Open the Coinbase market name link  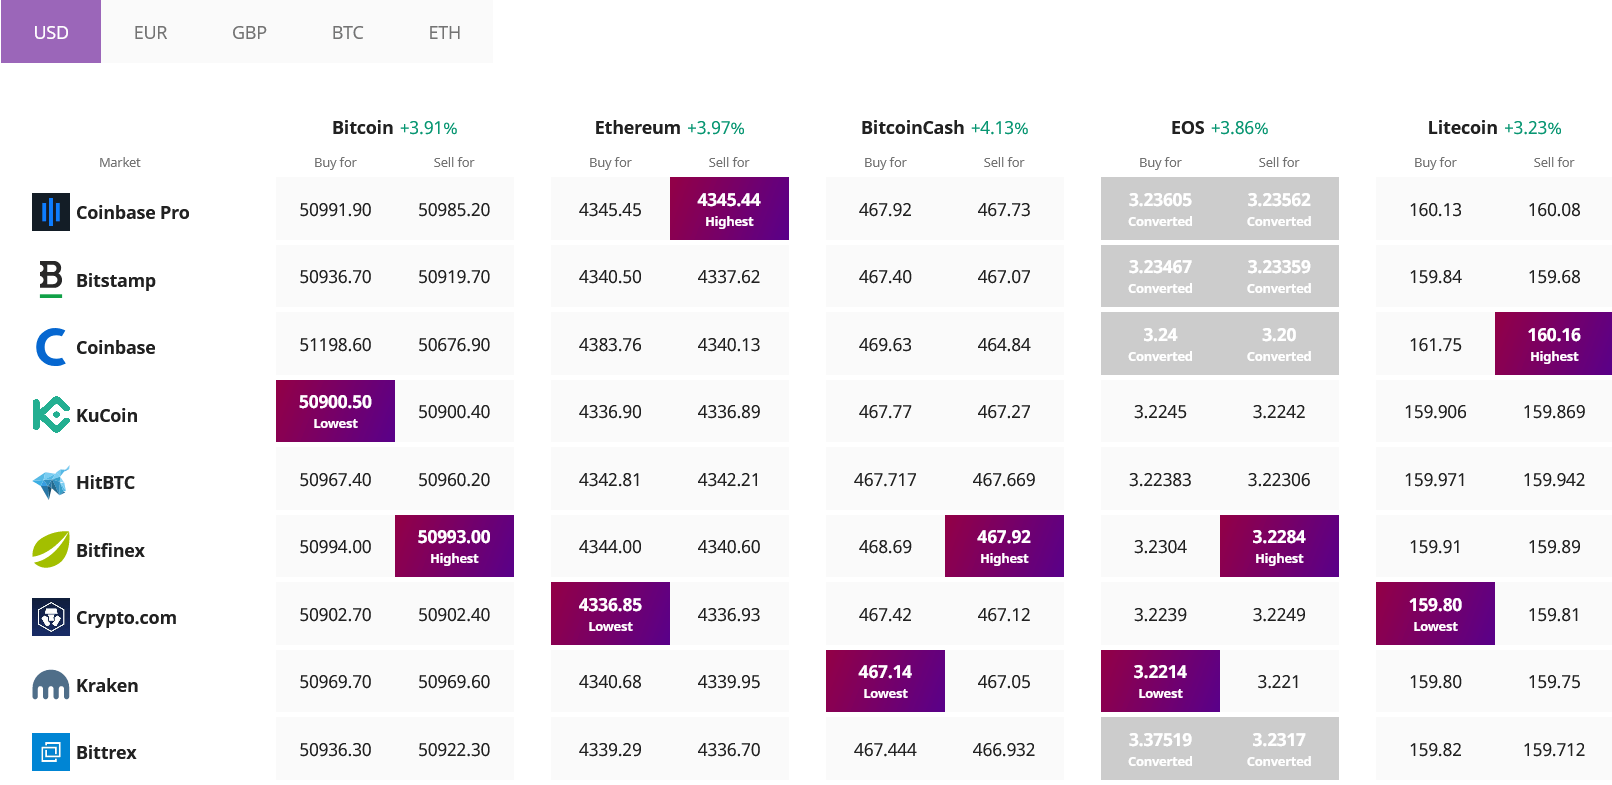pyautogui.click(x=116, y=347)
